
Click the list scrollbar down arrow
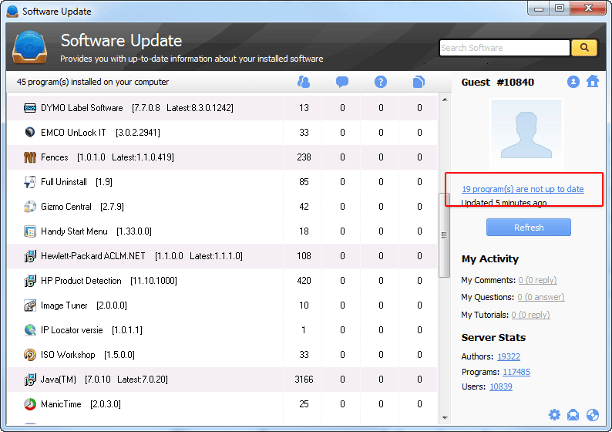click(x=445, y=418)
